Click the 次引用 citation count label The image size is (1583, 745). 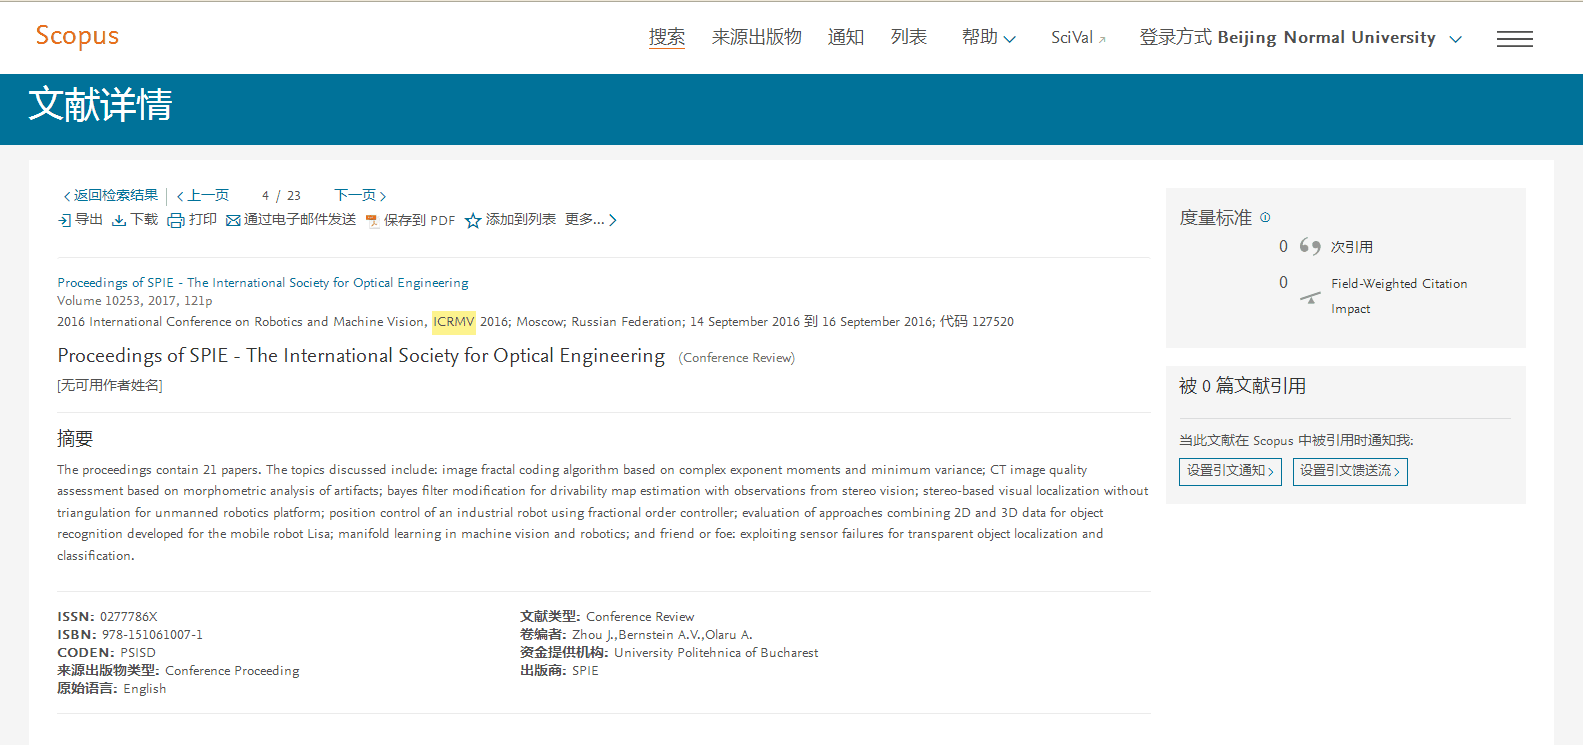pyautogui.click(x=1352, y=247)
